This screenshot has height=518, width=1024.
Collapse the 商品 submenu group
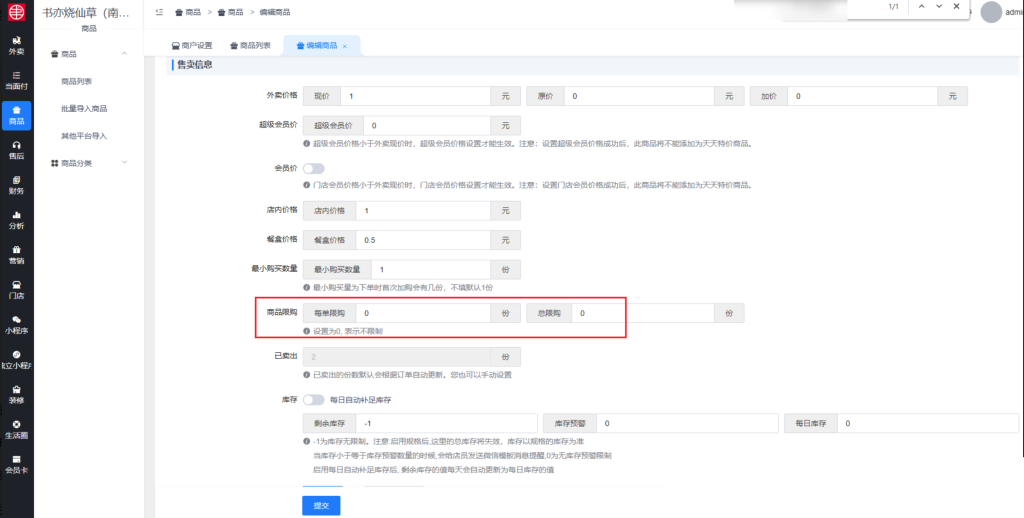(123, 54)
